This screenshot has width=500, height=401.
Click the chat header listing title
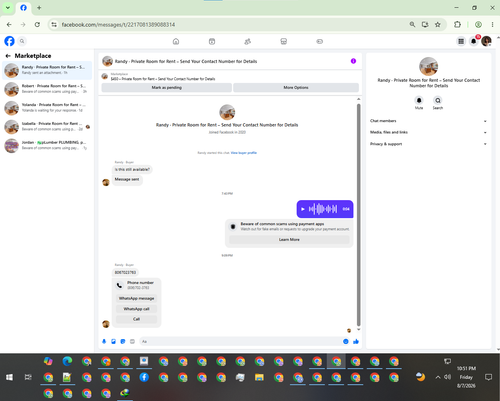(x=186, y=61)
